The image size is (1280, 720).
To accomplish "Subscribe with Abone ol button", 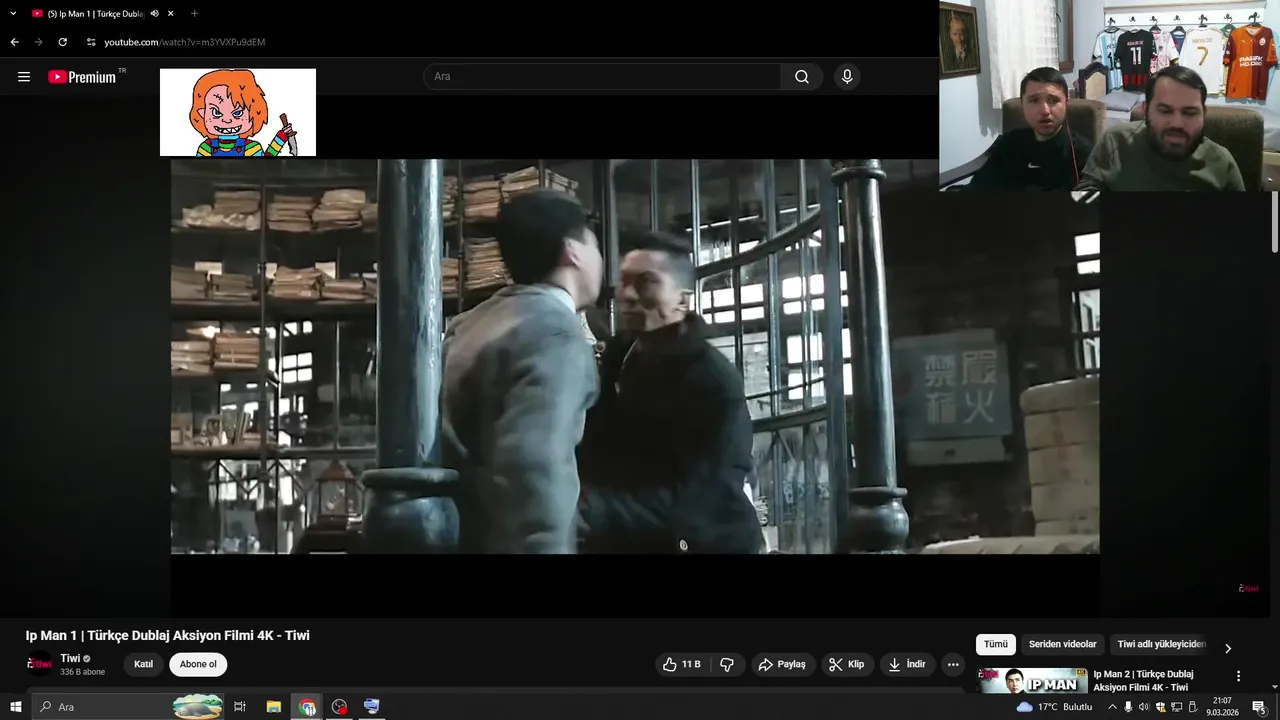I will click(x=198, y=664).
